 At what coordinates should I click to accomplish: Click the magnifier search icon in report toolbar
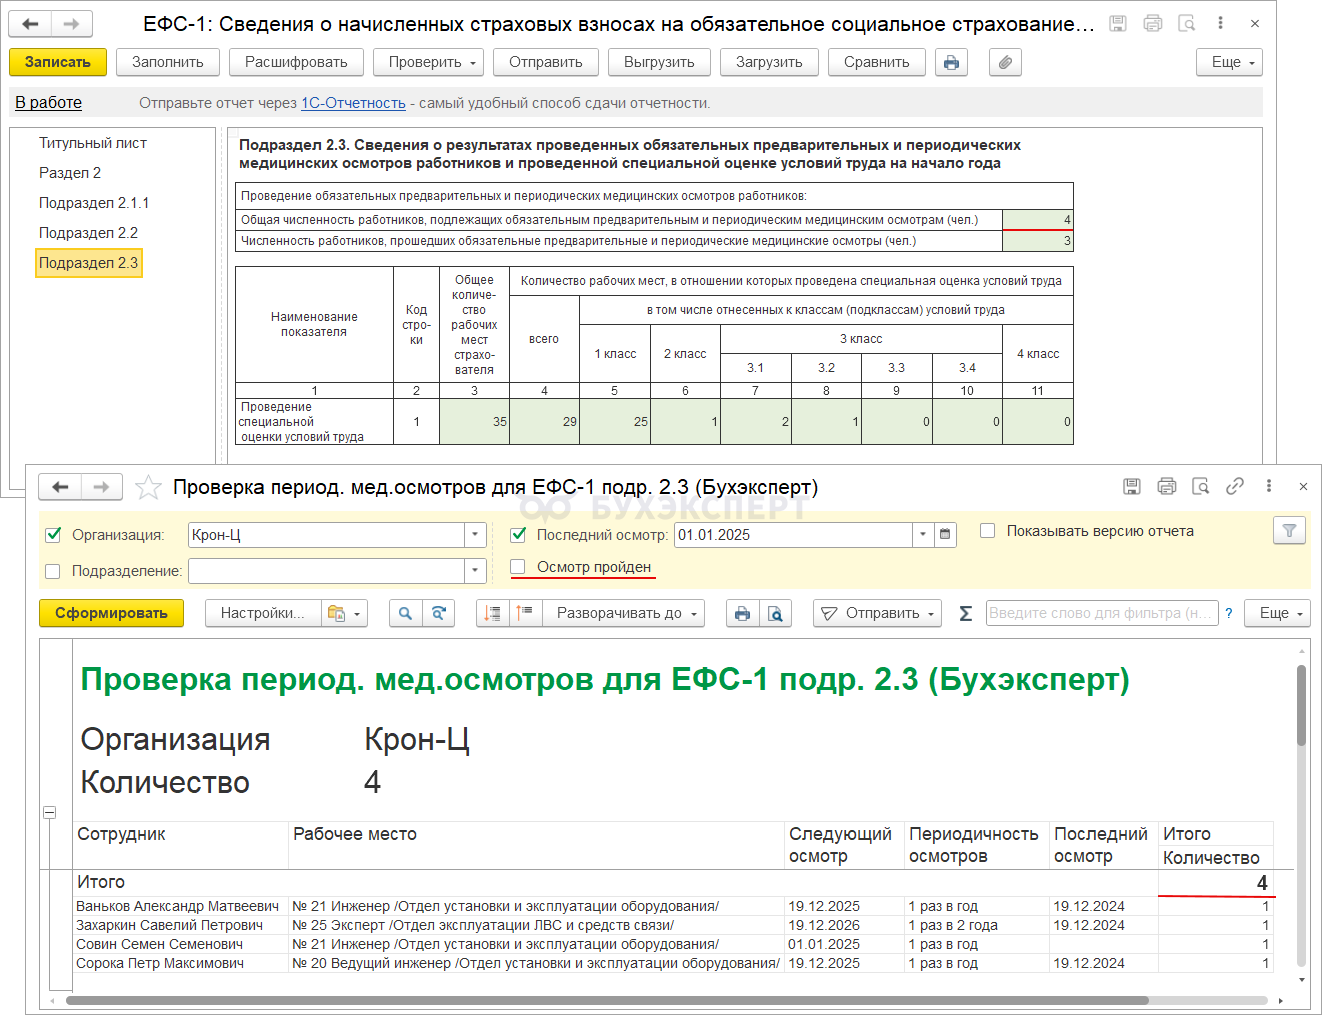pyautogui.click(x=405, y=614)
